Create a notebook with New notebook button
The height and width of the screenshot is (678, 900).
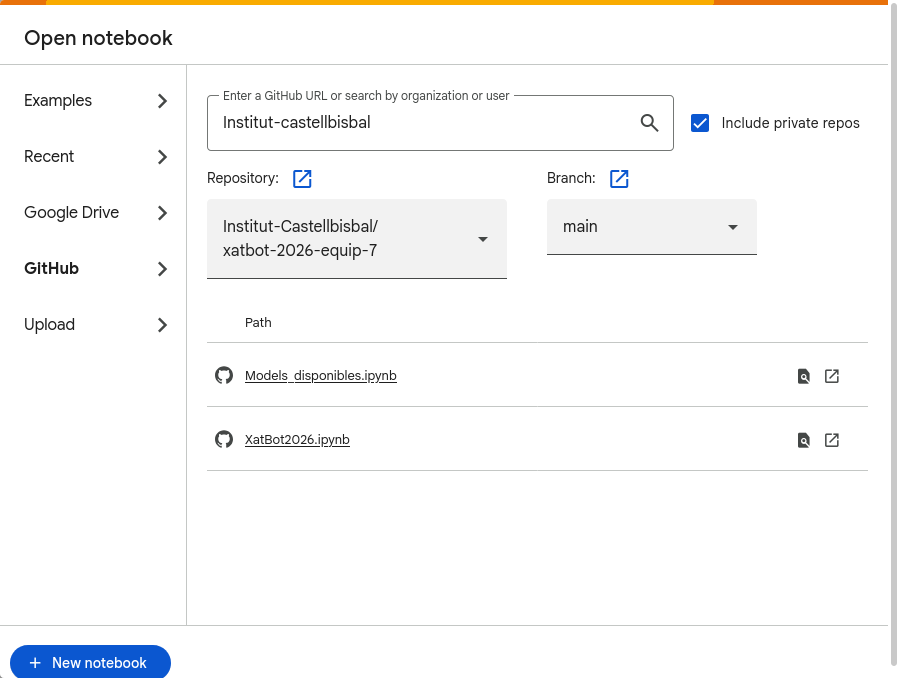point(90,662)
